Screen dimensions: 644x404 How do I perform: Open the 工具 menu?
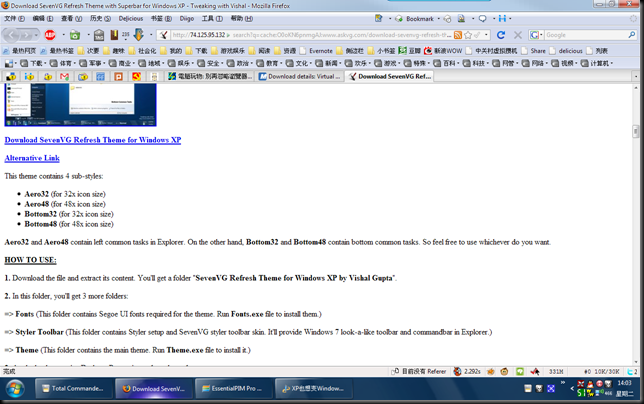[x=212, y=18]
